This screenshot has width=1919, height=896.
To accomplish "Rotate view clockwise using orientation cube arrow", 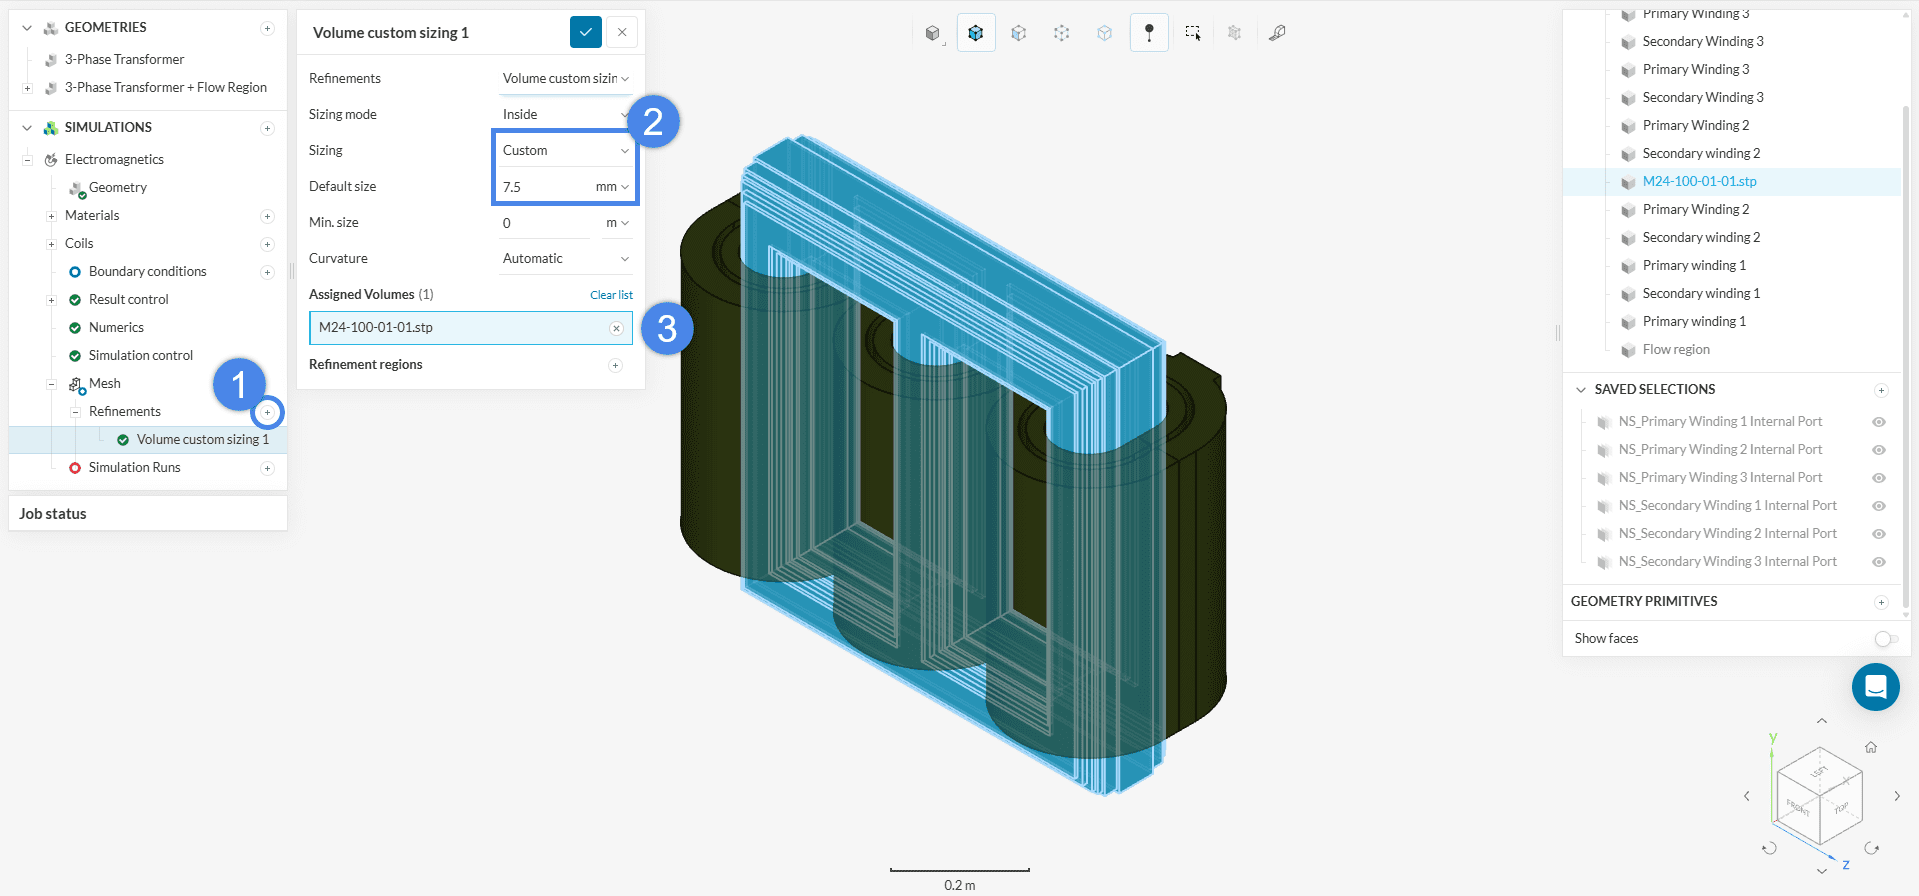I will [x=1871, y=848].
